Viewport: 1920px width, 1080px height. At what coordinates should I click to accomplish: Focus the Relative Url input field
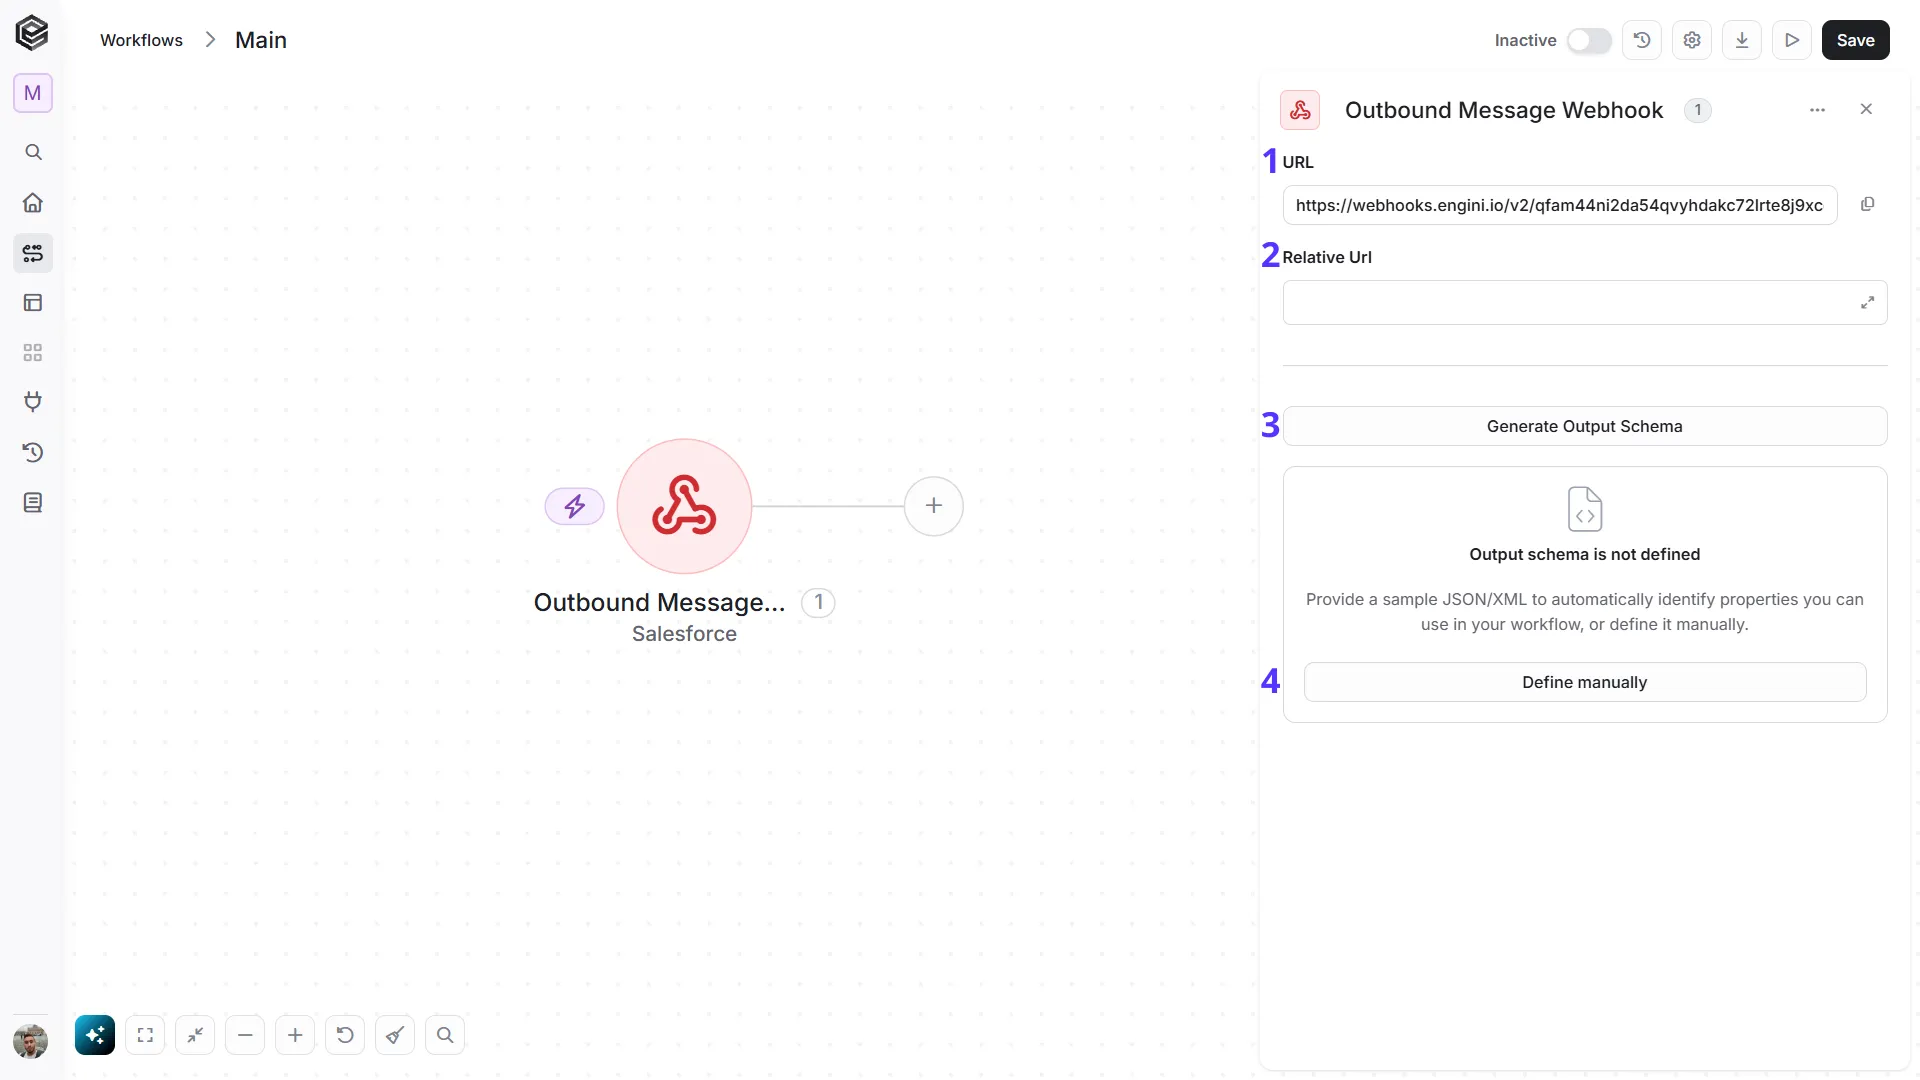pos(1585,302)
